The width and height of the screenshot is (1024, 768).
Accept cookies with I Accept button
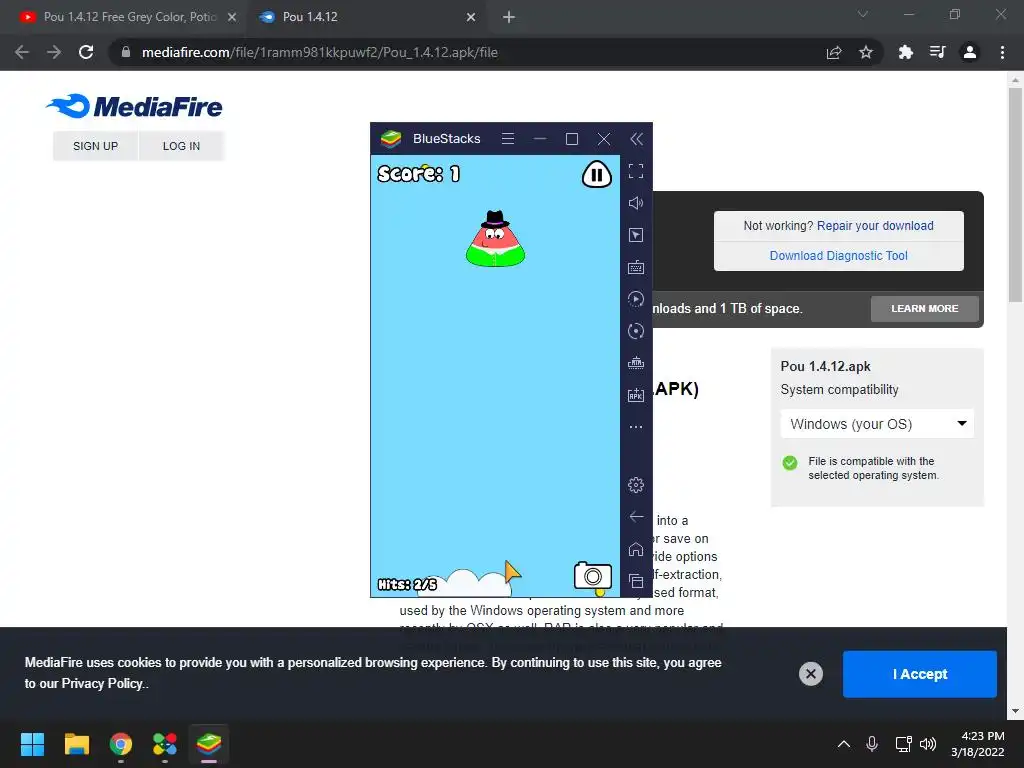pyautogui.click(x=920, y=674)
